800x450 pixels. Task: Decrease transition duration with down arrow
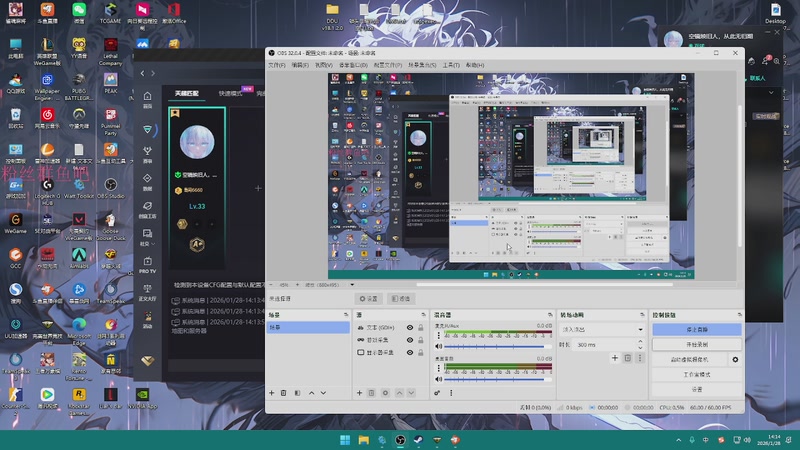[640, 348]
